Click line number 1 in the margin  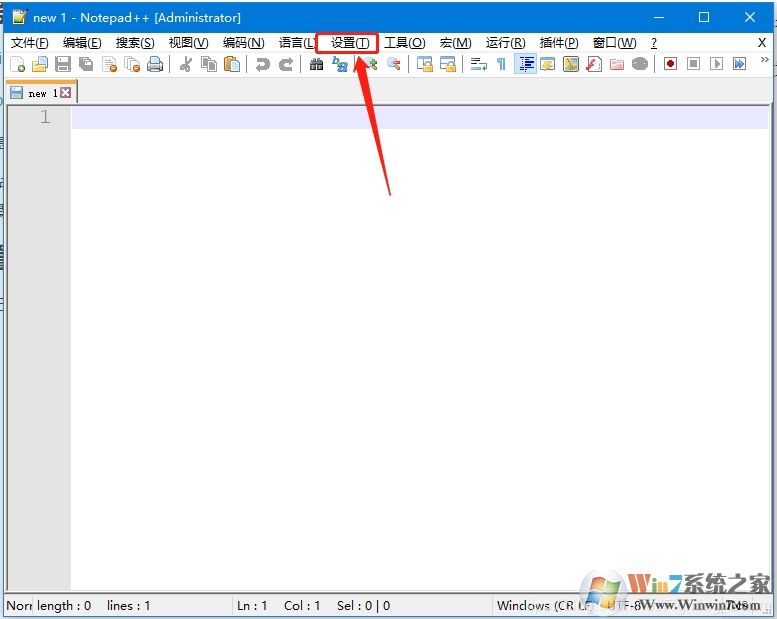(x=45, y=117)
